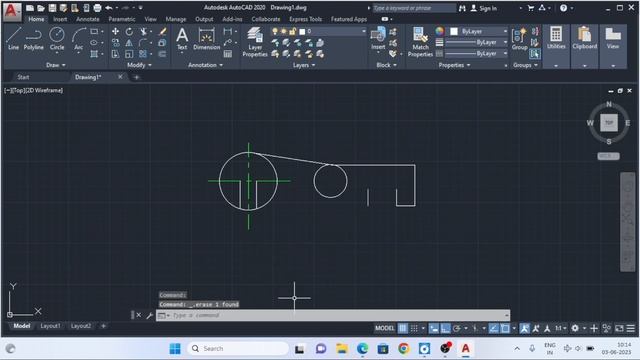640x360 pixels.
Task: Activate the Stretch tool
Action: [x=116, y=54]
